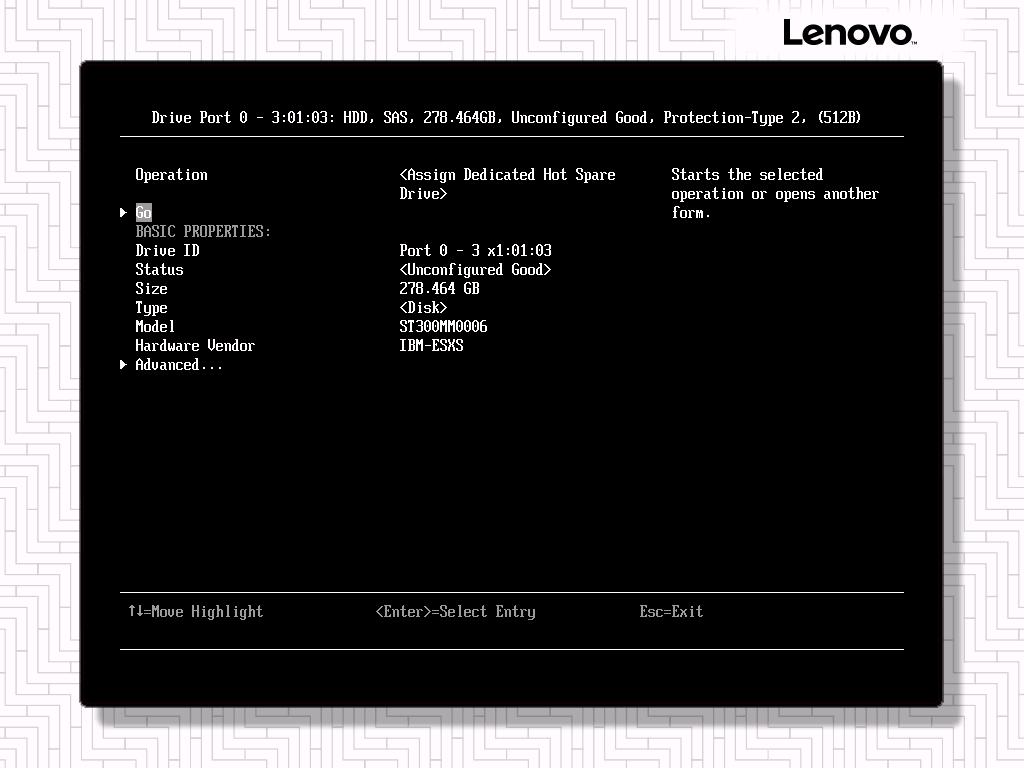Select the Operation row label
1024x768 pixels.
tap(171, 175)
